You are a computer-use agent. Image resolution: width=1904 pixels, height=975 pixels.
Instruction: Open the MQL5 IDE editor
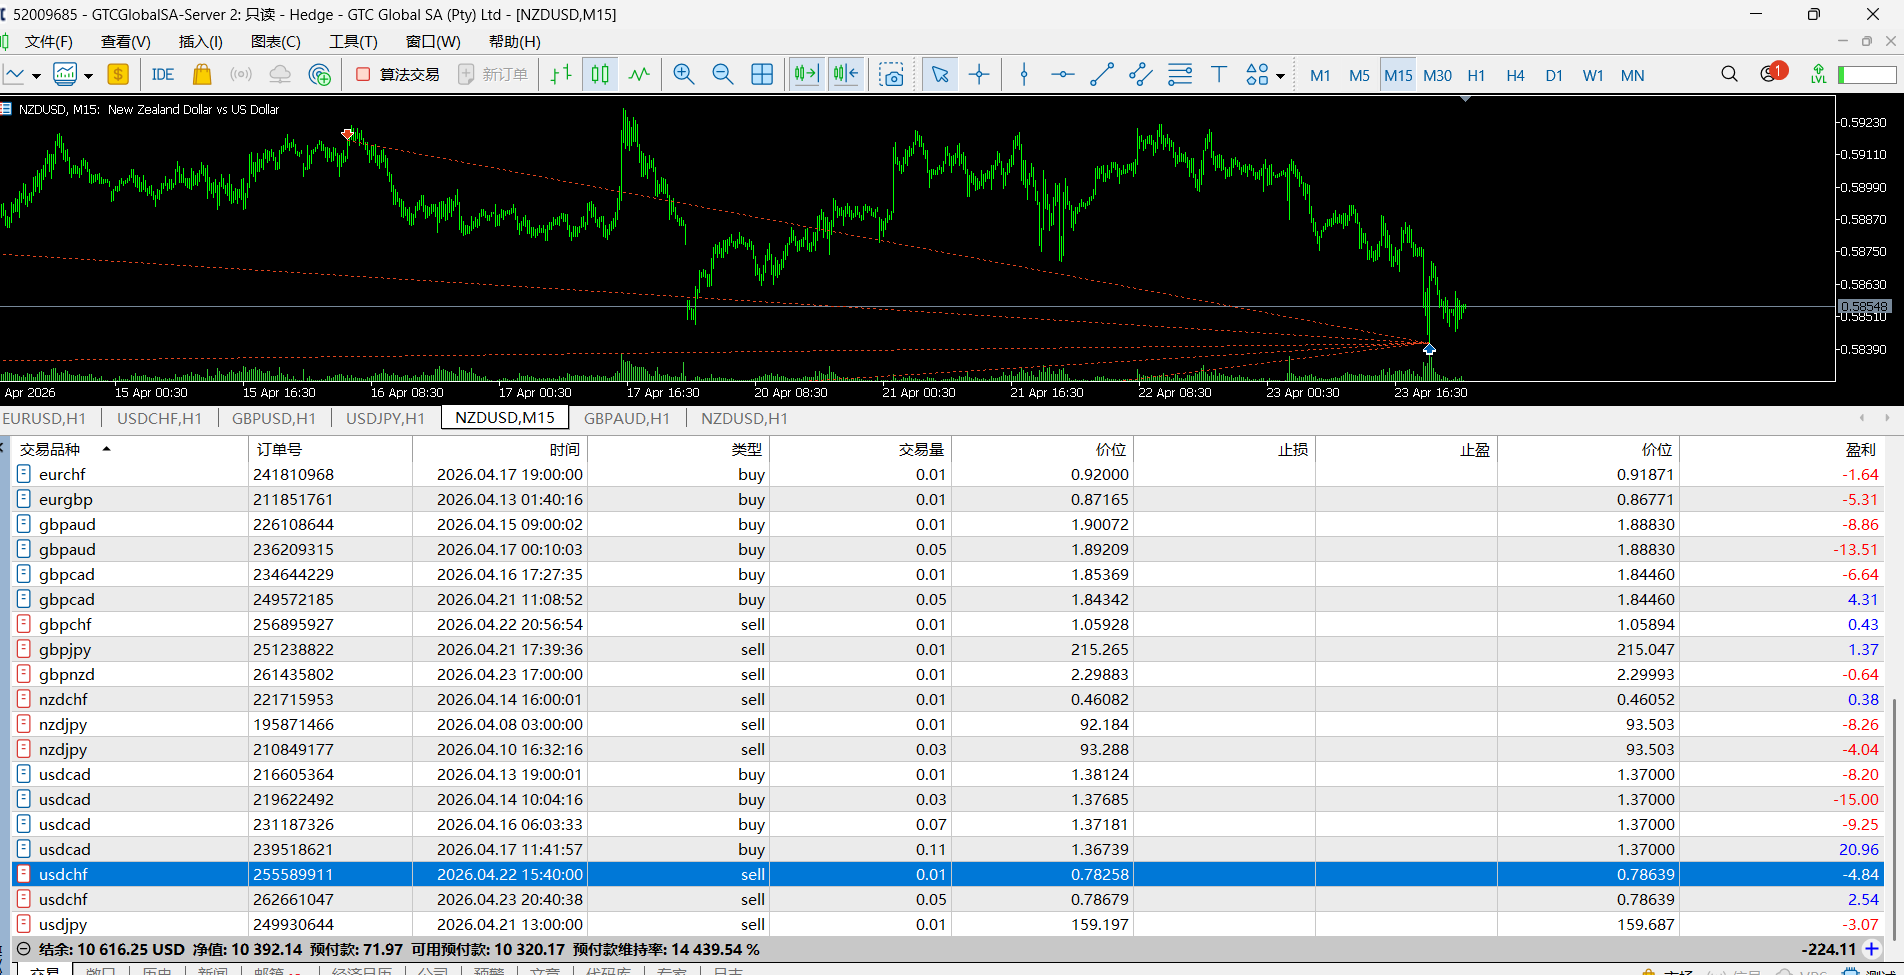coord(162,75)
